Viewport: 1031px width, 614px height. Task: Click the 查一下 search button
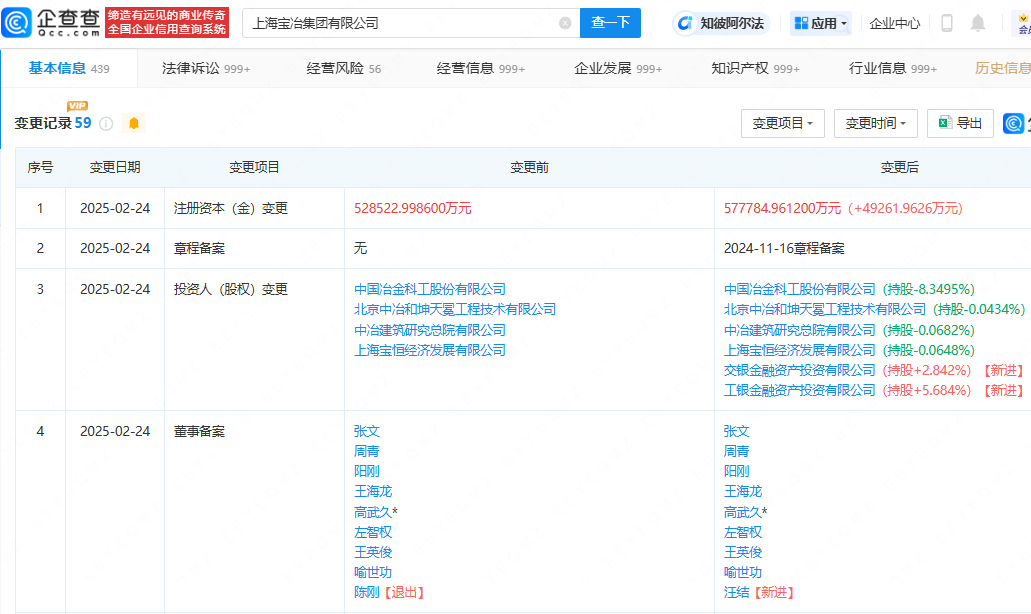pos(610,23)
